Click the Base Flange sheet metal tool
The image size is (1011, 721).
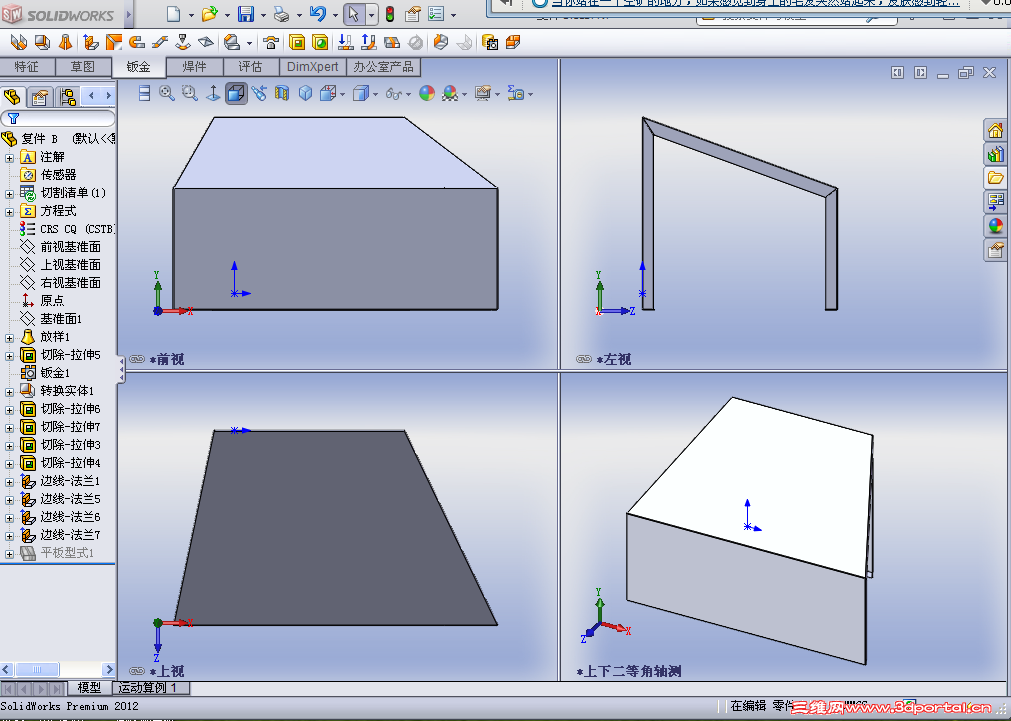coord(19,43)
